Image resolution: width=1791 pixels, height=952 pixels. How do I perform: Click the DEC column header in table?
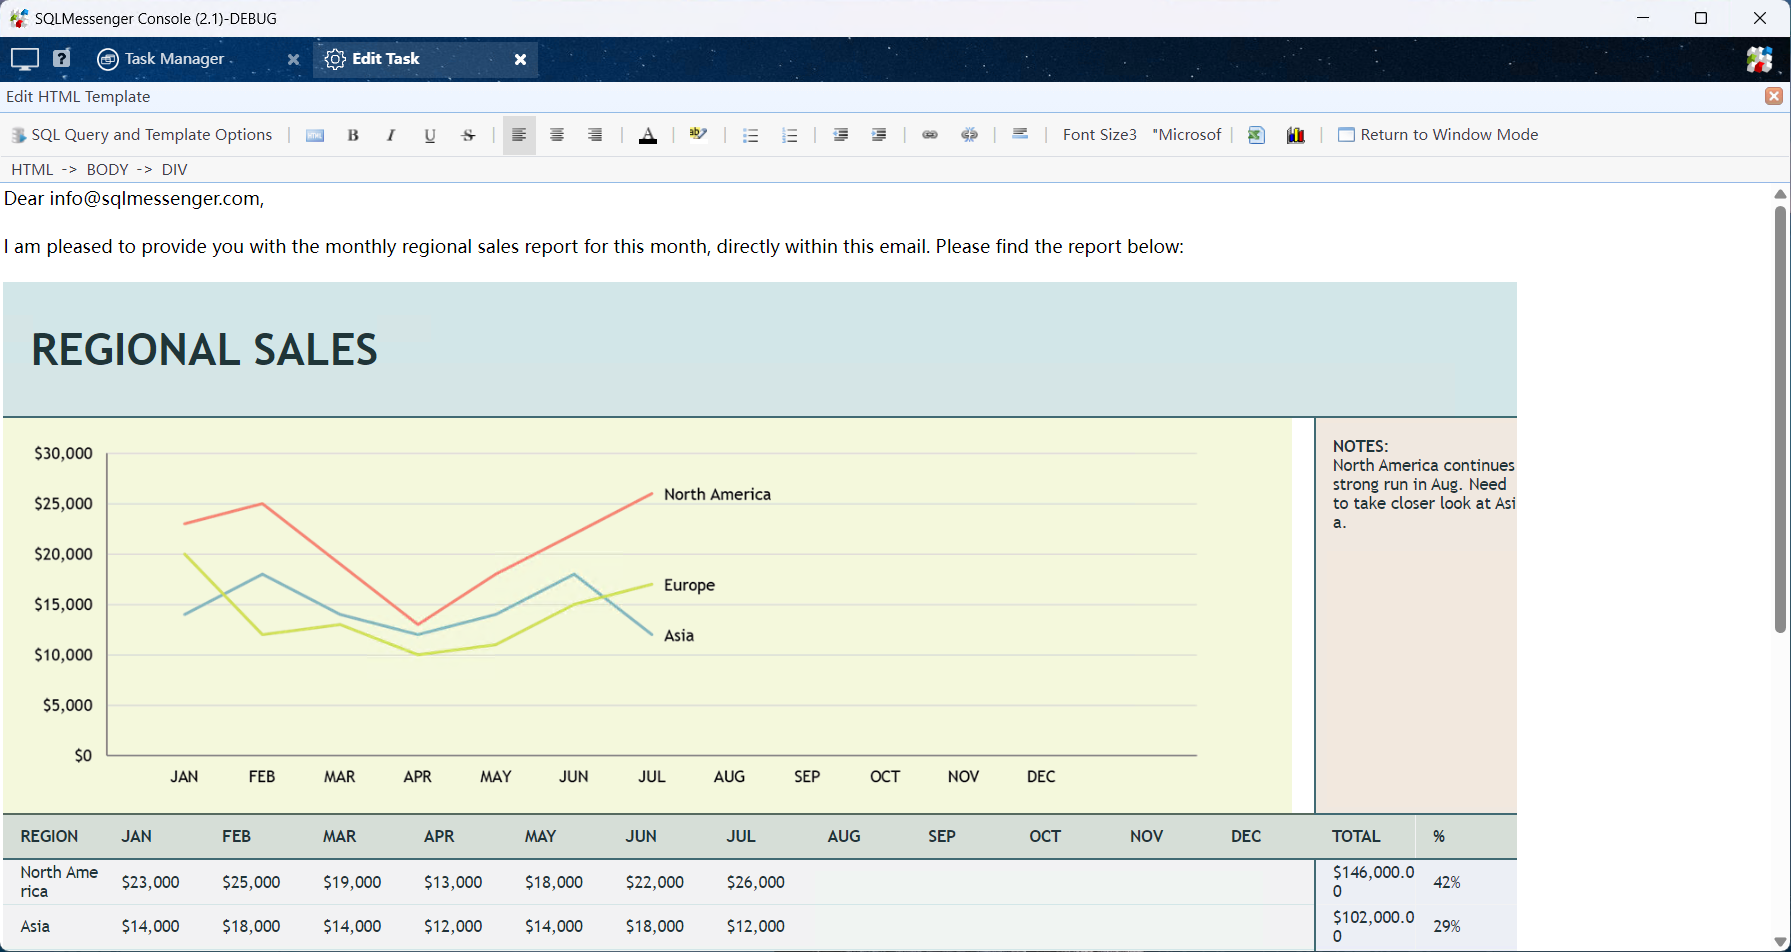click(1246, 836)
